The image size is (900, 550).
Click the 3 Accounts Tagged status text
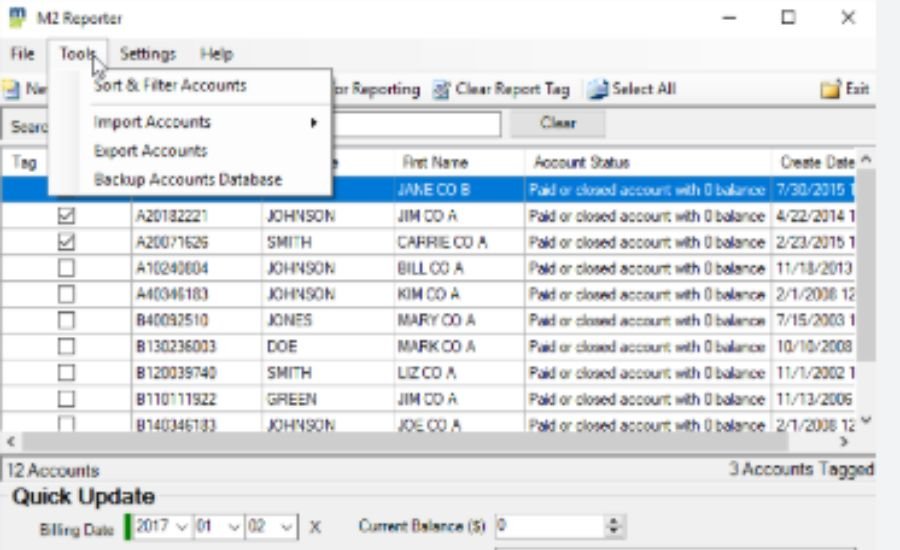tap(801, 470)
